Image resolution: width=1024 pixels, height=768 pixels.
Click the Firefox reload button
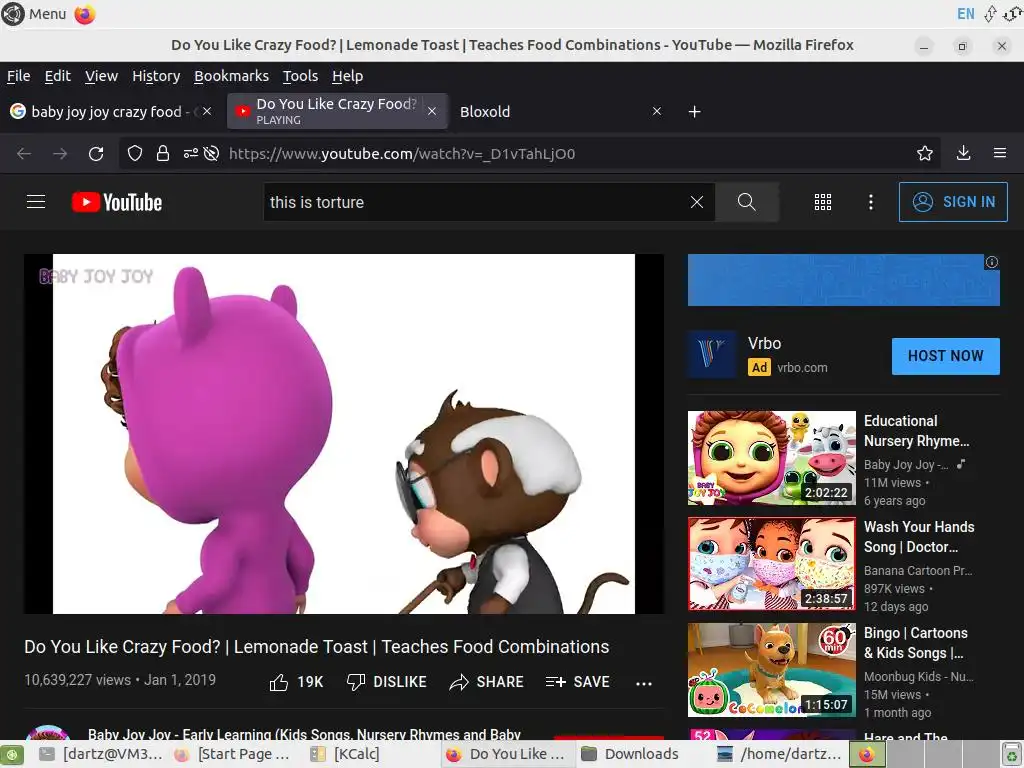pos(96,153)
